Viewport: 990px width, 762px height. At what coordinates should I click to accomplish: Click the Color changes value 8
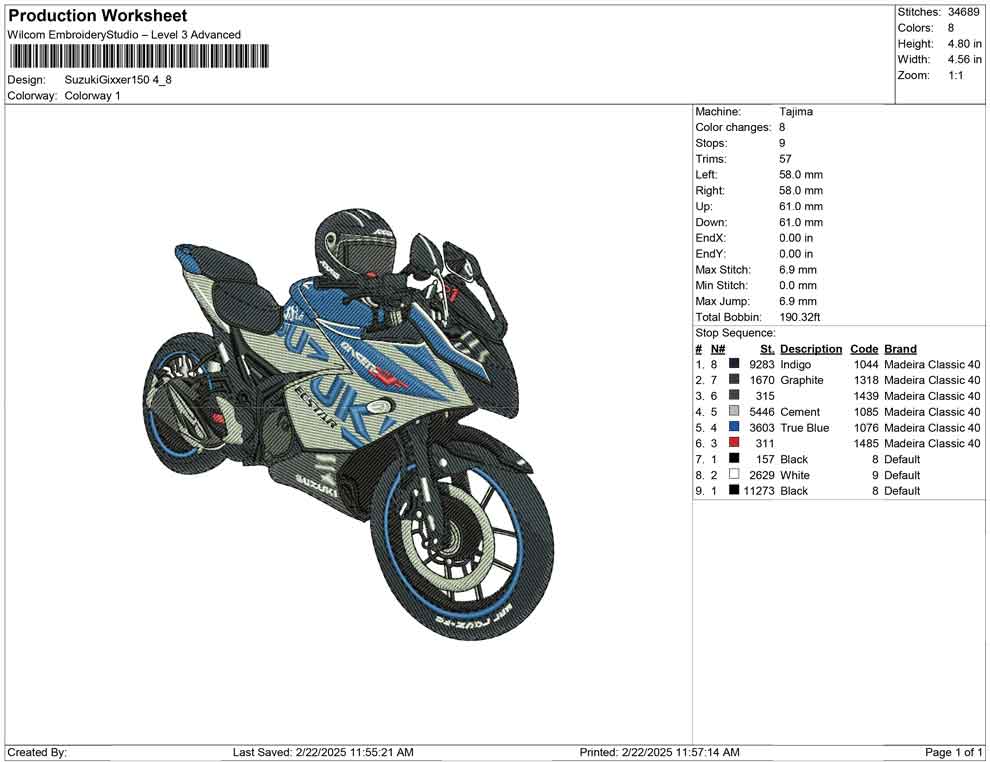[x=782, y=127]
